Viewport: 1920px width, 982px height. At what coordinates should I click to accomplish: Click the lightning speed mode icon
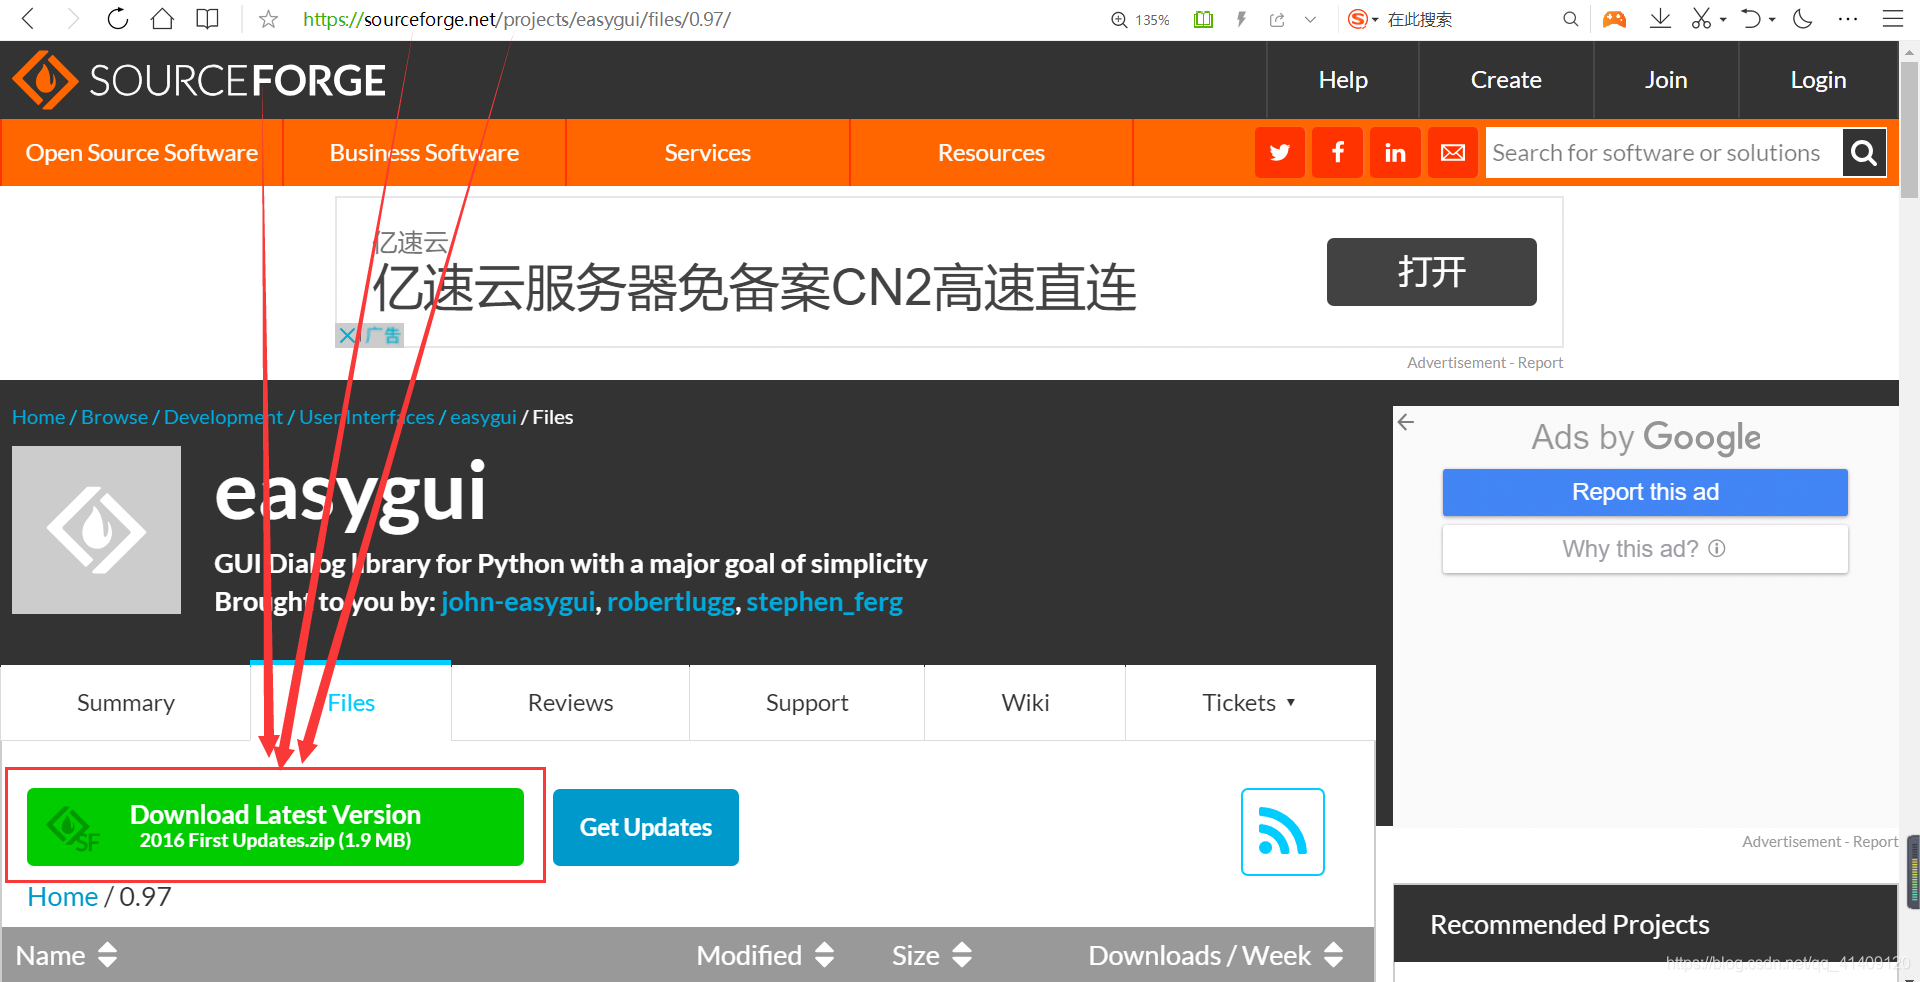coord(1241,19)
